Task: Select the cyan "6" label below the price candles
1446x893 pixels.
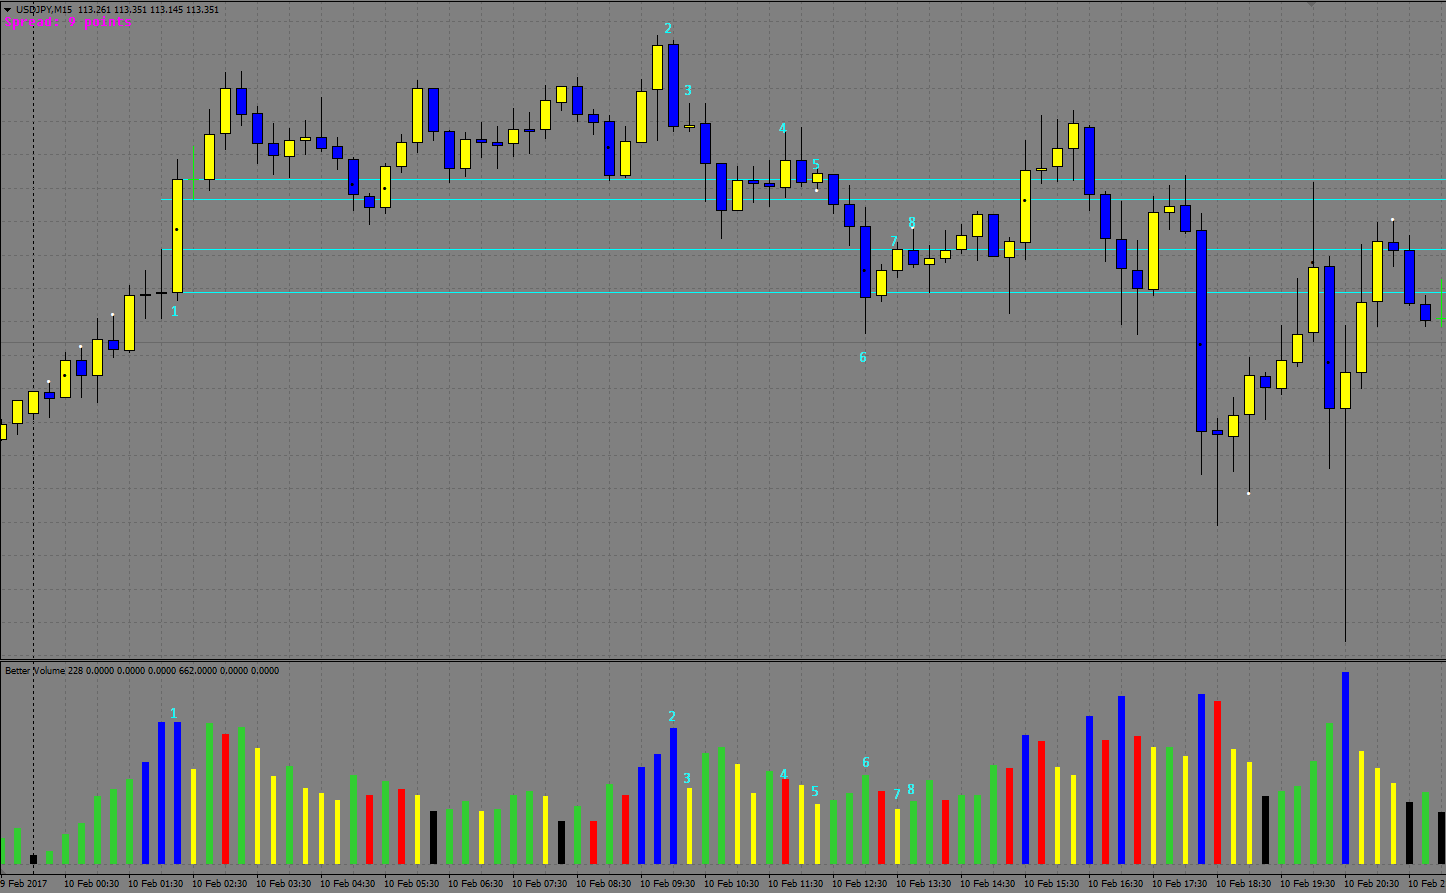Action: pyautogui.click(x=863, y=357)
